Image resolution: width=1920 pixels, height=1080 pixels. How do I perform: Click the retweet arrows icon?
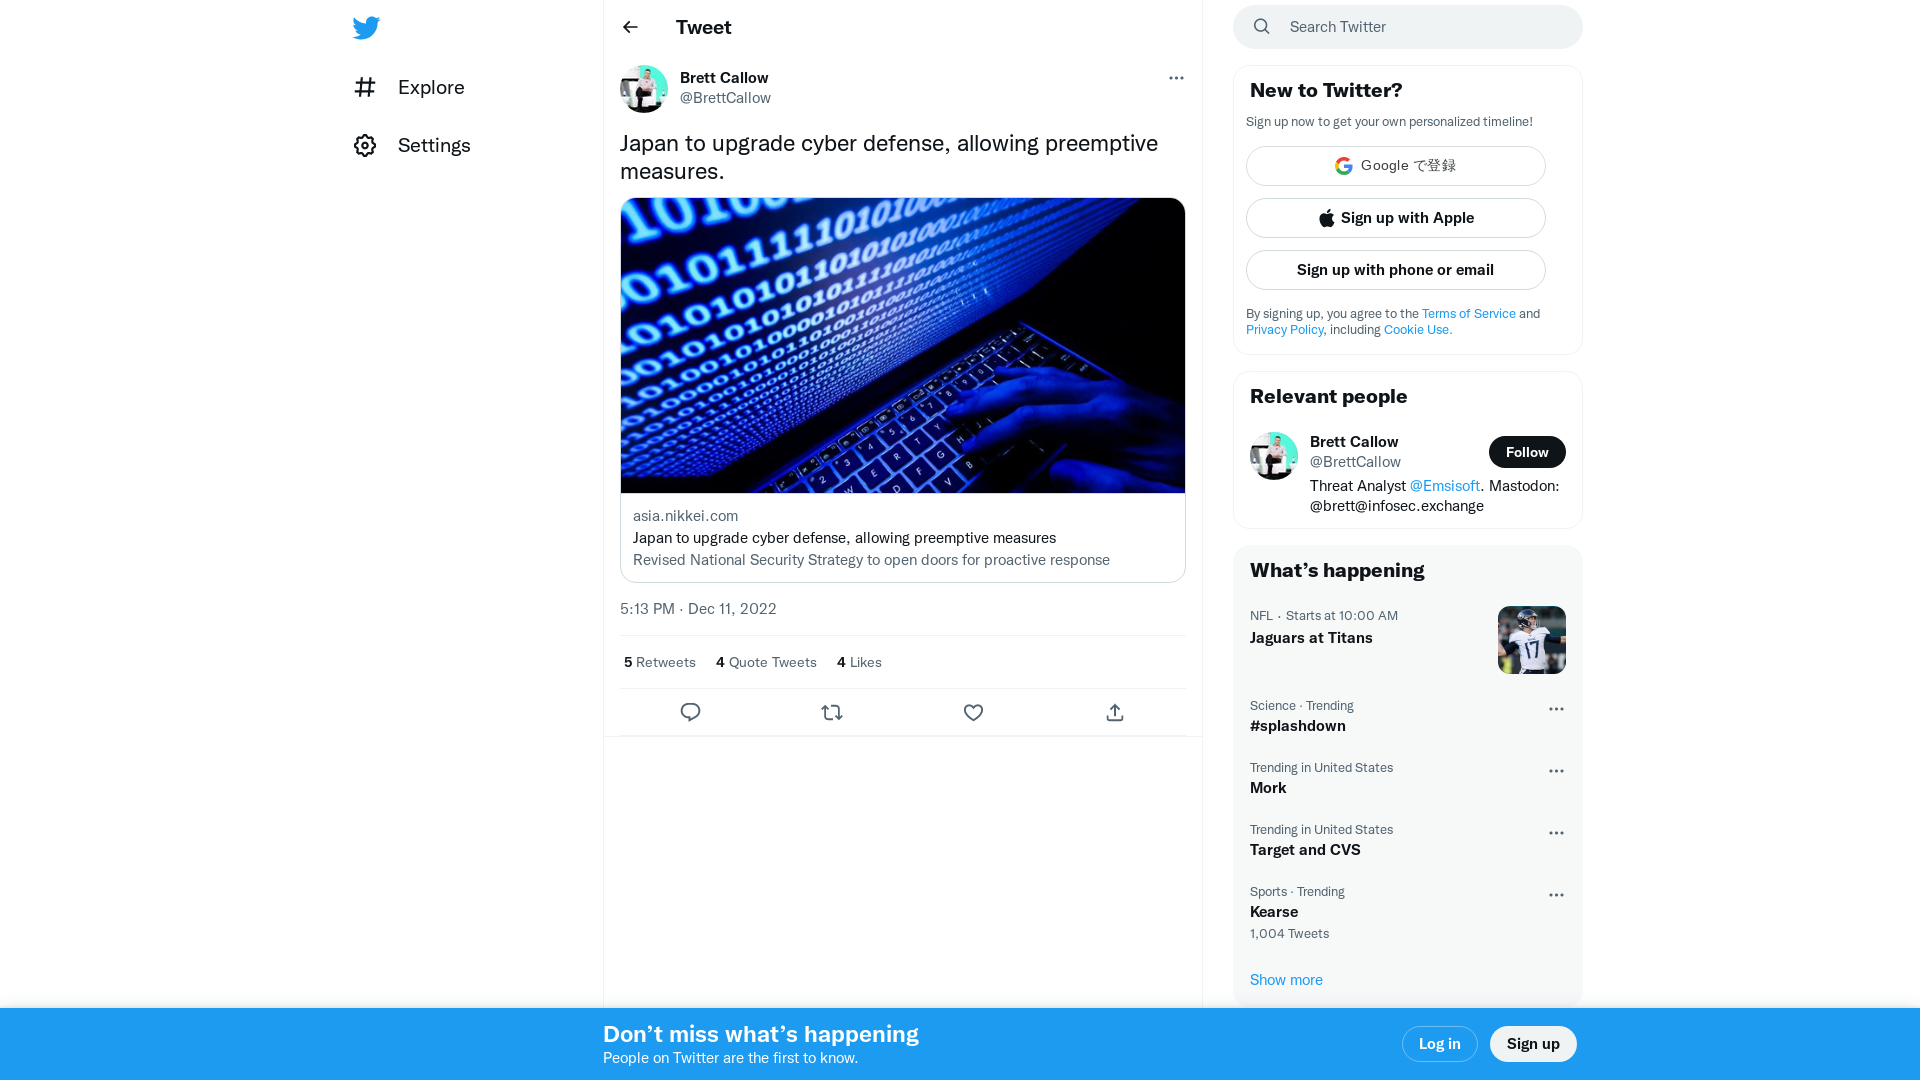tap(832, 712)
